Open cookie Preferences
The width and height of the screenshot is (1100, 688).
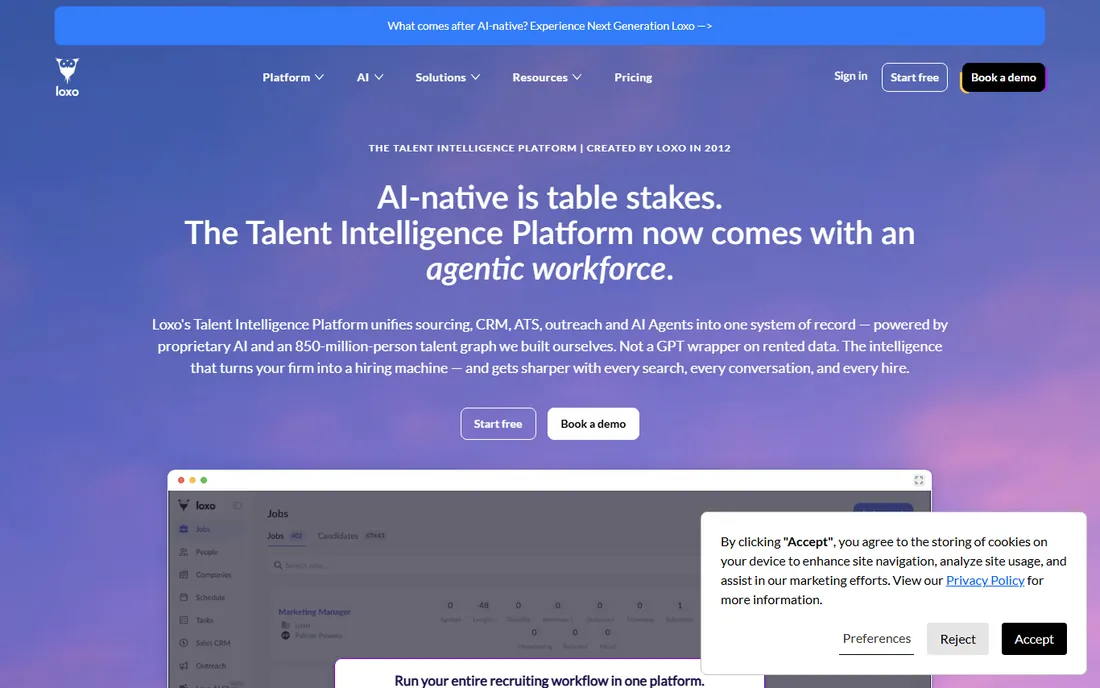(x=876, y=638)
